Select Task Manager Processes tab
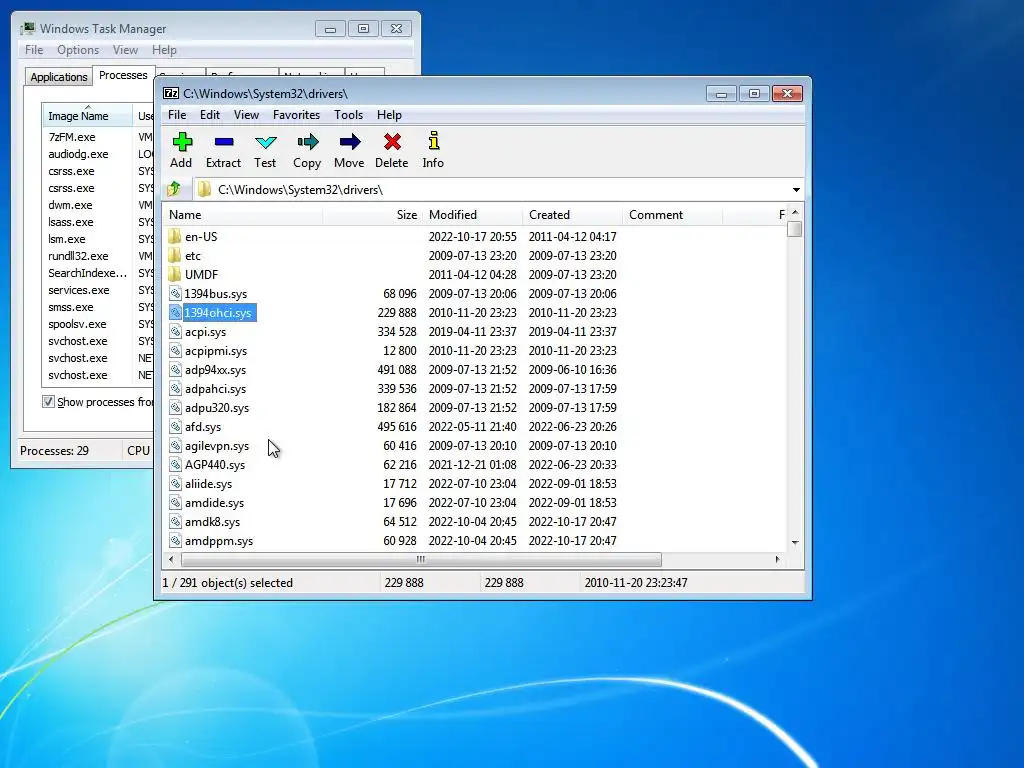This screenshot has height=768, width=1024. point(123,75)
